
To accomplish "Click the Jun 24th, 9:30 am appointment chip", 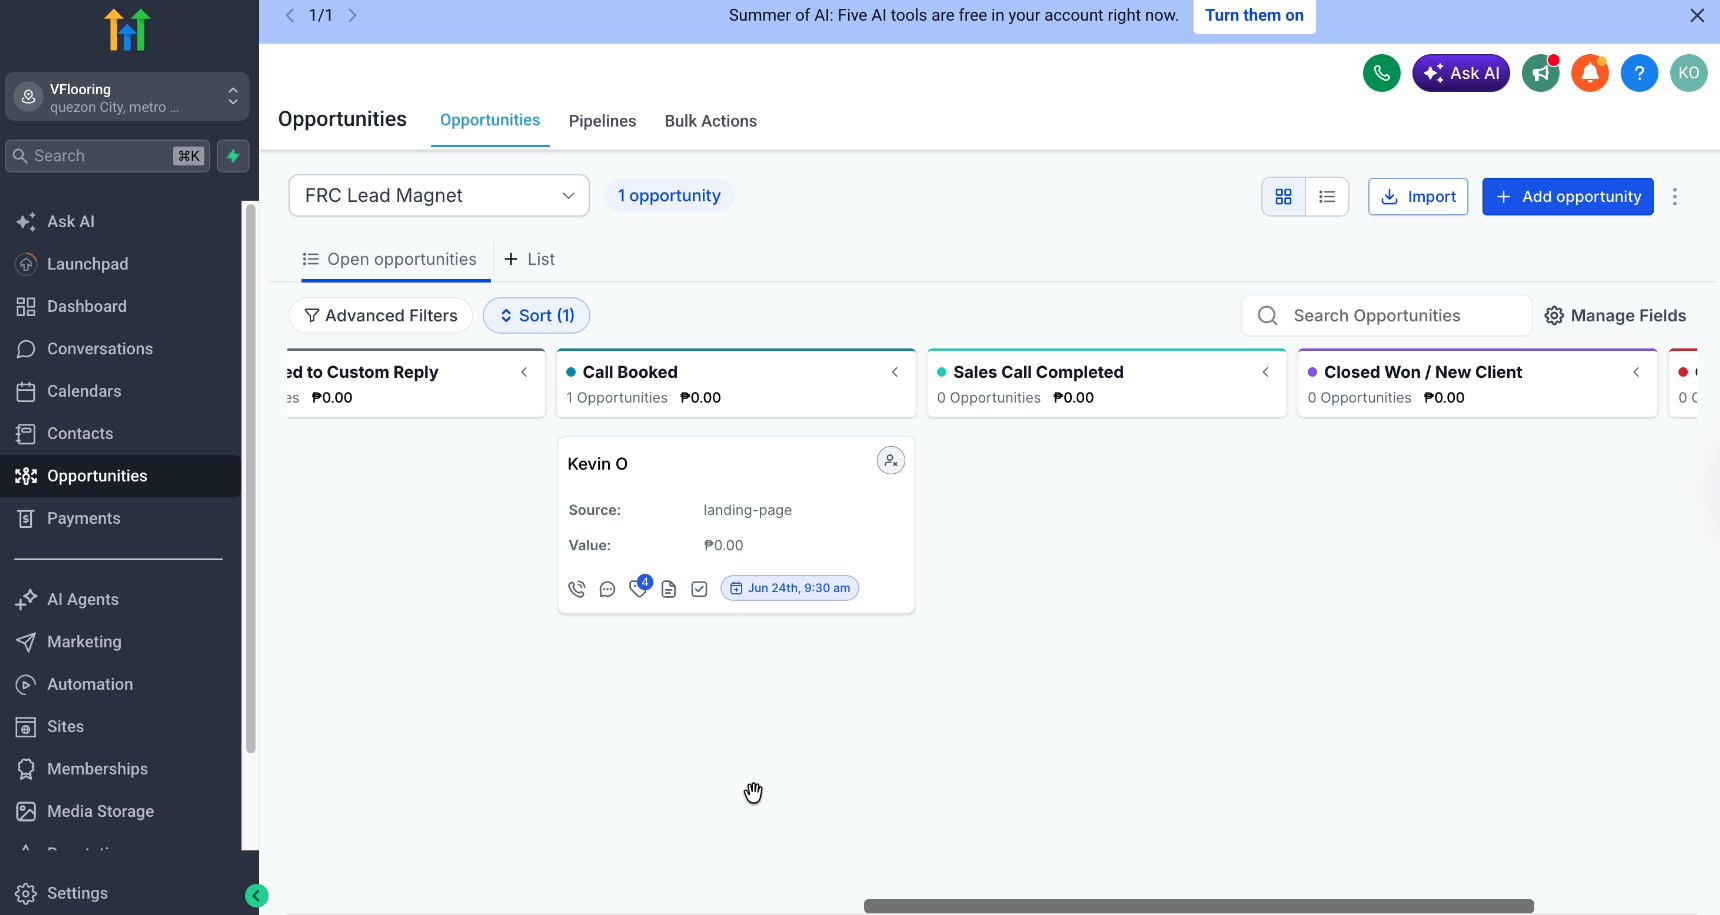I will click(x=789, y=588).
